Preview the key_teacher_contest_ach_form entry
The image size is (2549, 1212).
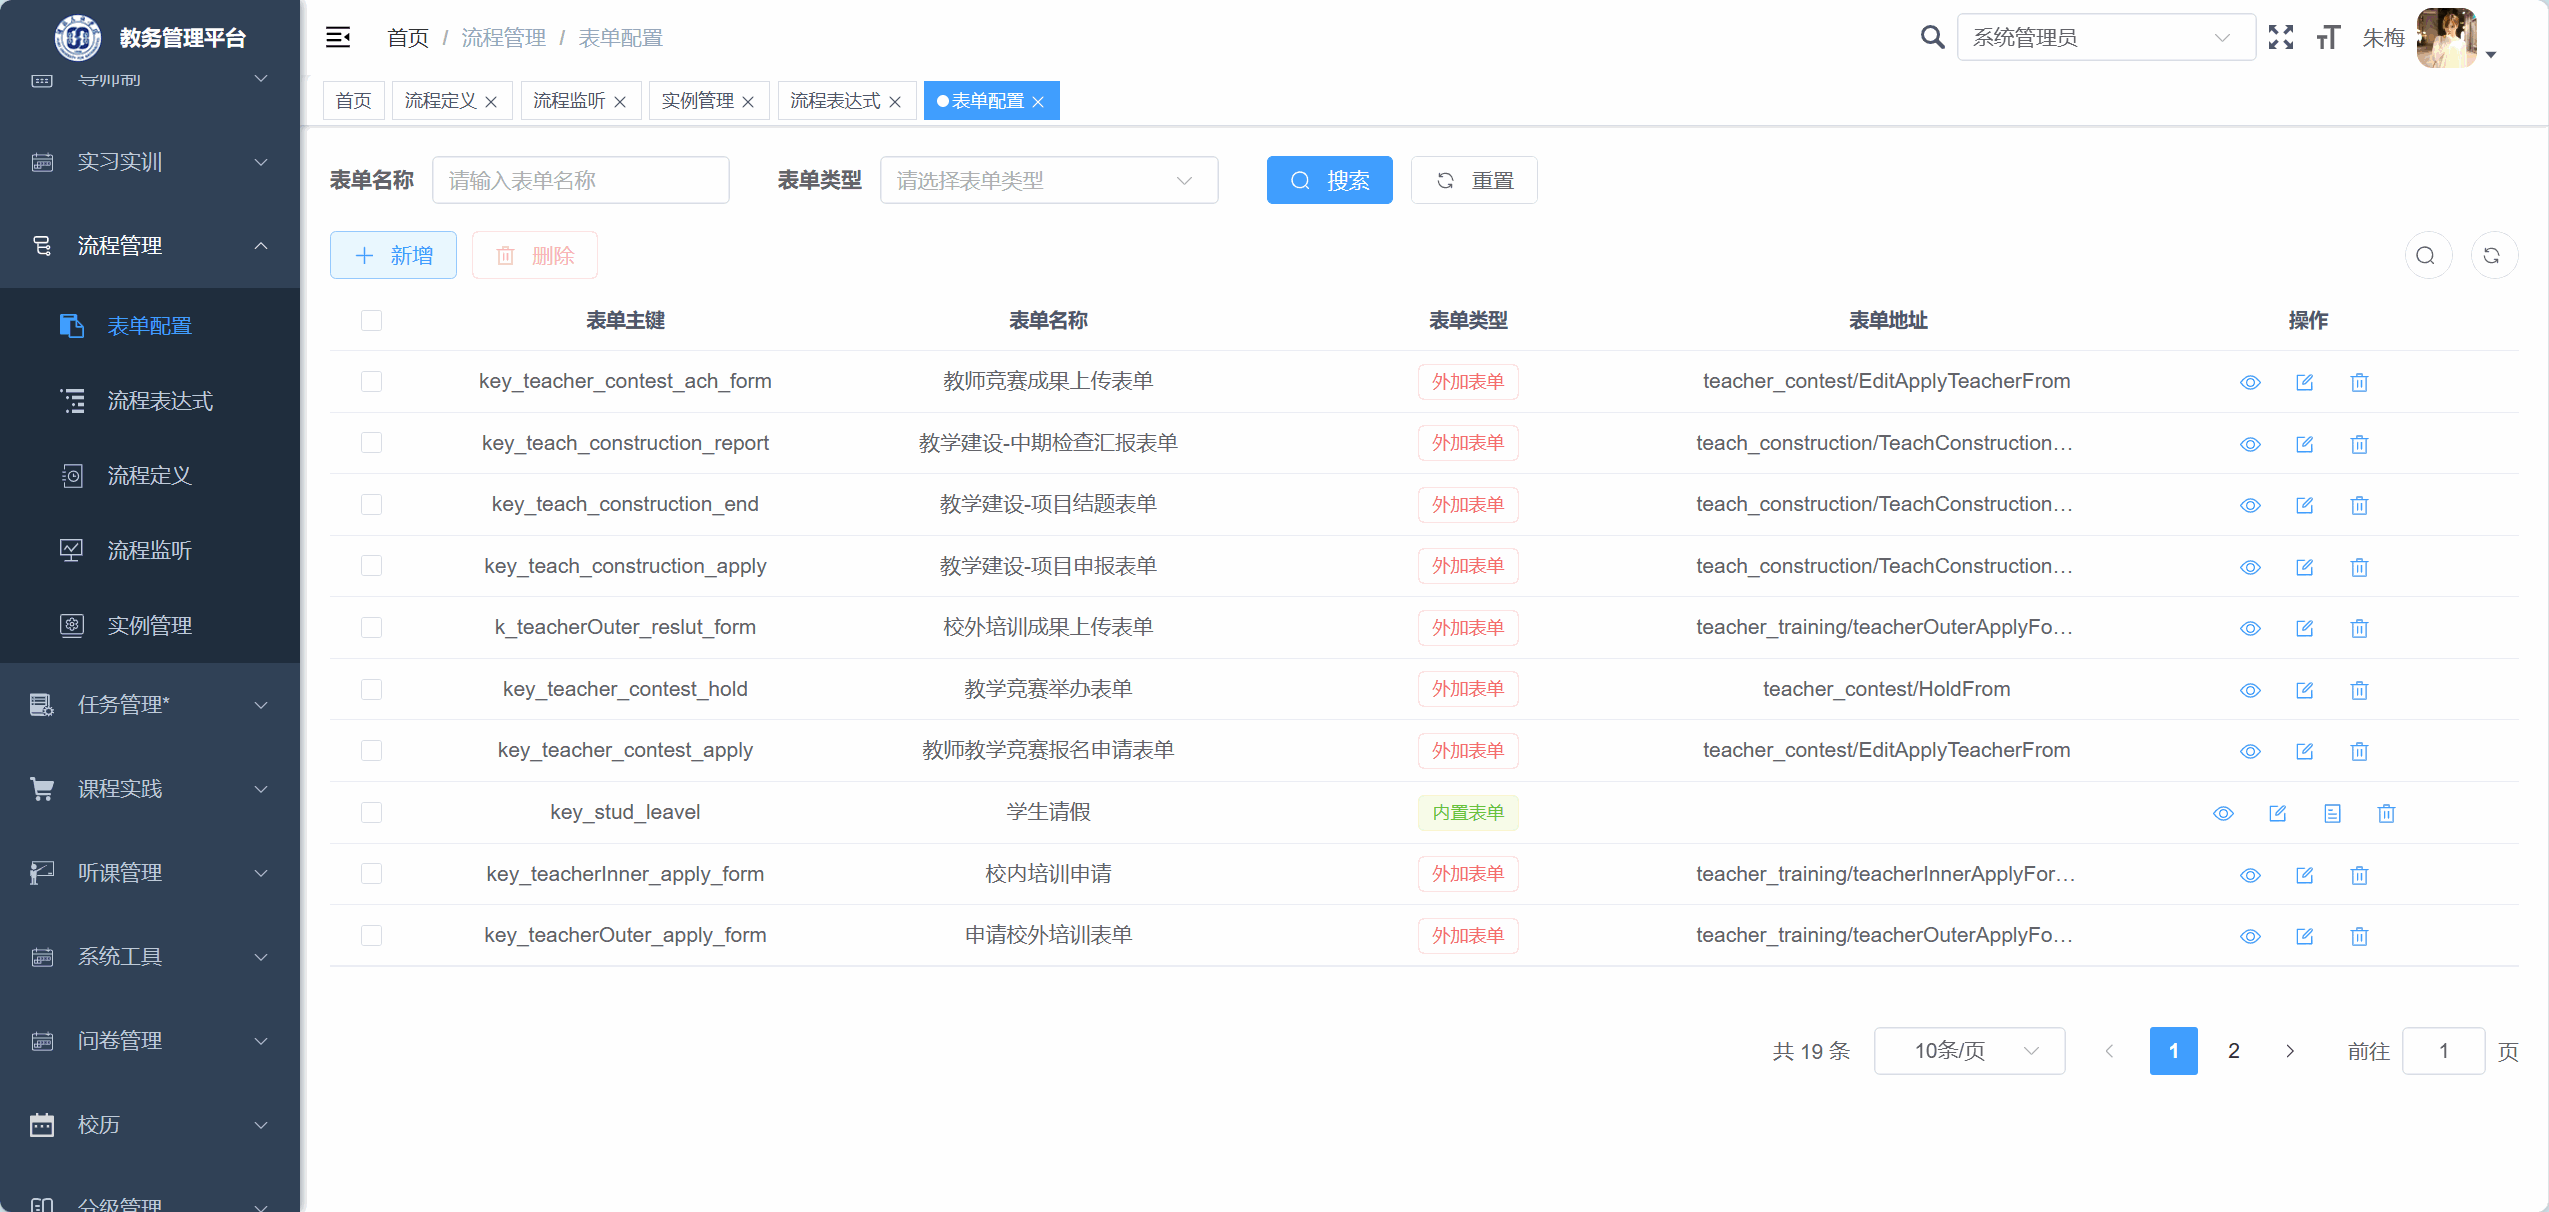click(x=2250, y=382)
